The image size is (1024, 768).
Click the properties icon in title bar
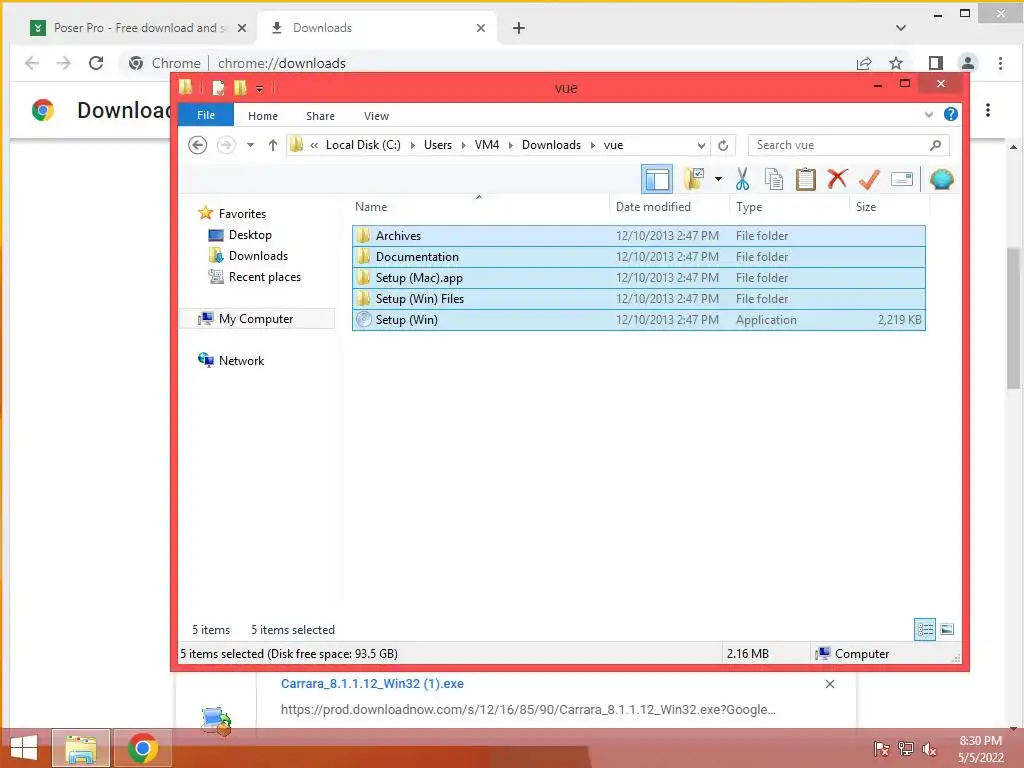[218, 88]
